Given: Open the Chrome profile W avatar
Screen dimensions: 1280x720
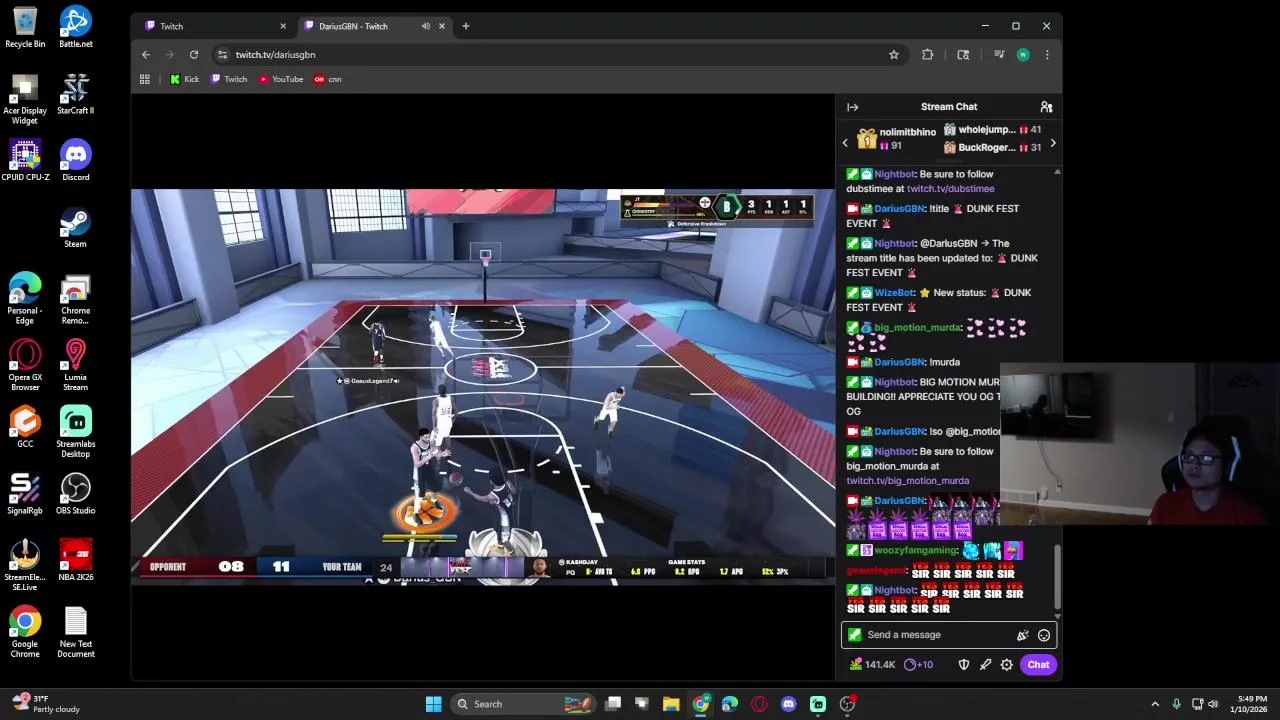Looking at the screenshot, I should coord(1023,55).
